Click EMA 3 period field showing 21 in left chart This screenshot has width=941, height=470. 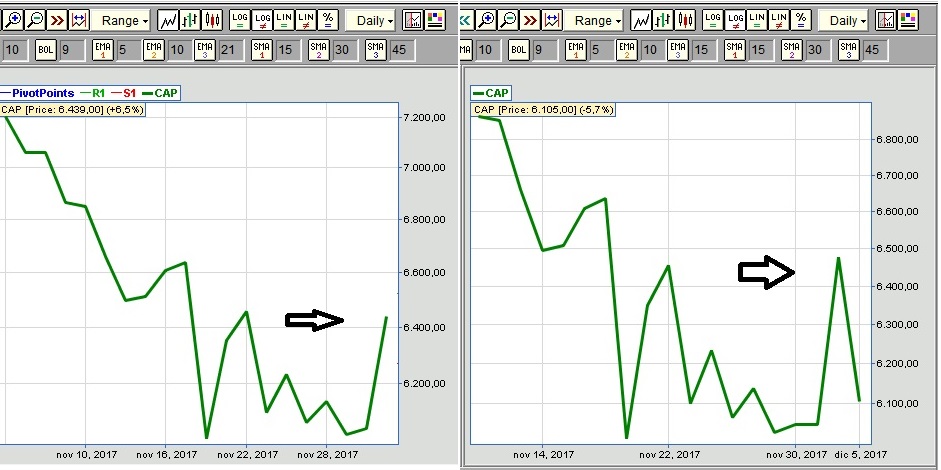point(230,50)
